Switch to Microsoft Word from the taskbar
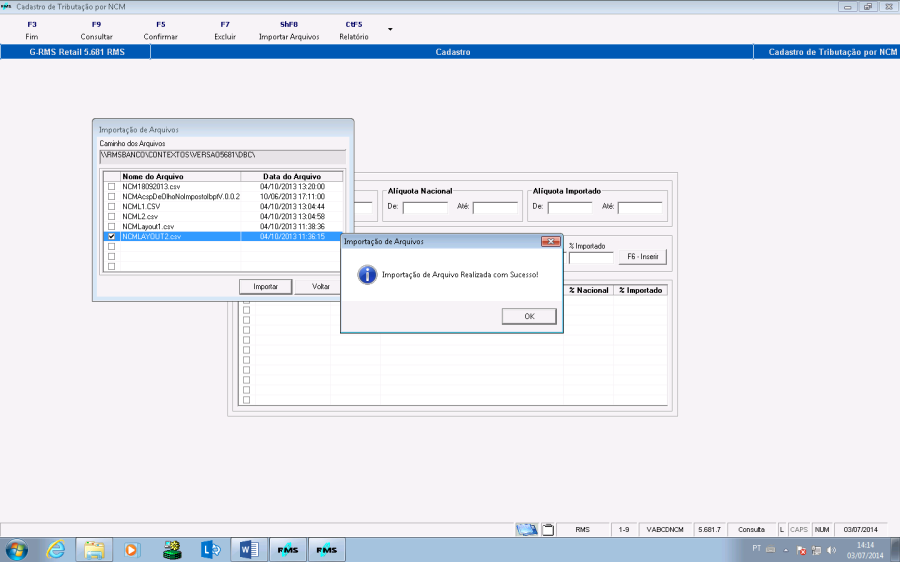Viewport: 900px width, 562px height. pos(249,550)
